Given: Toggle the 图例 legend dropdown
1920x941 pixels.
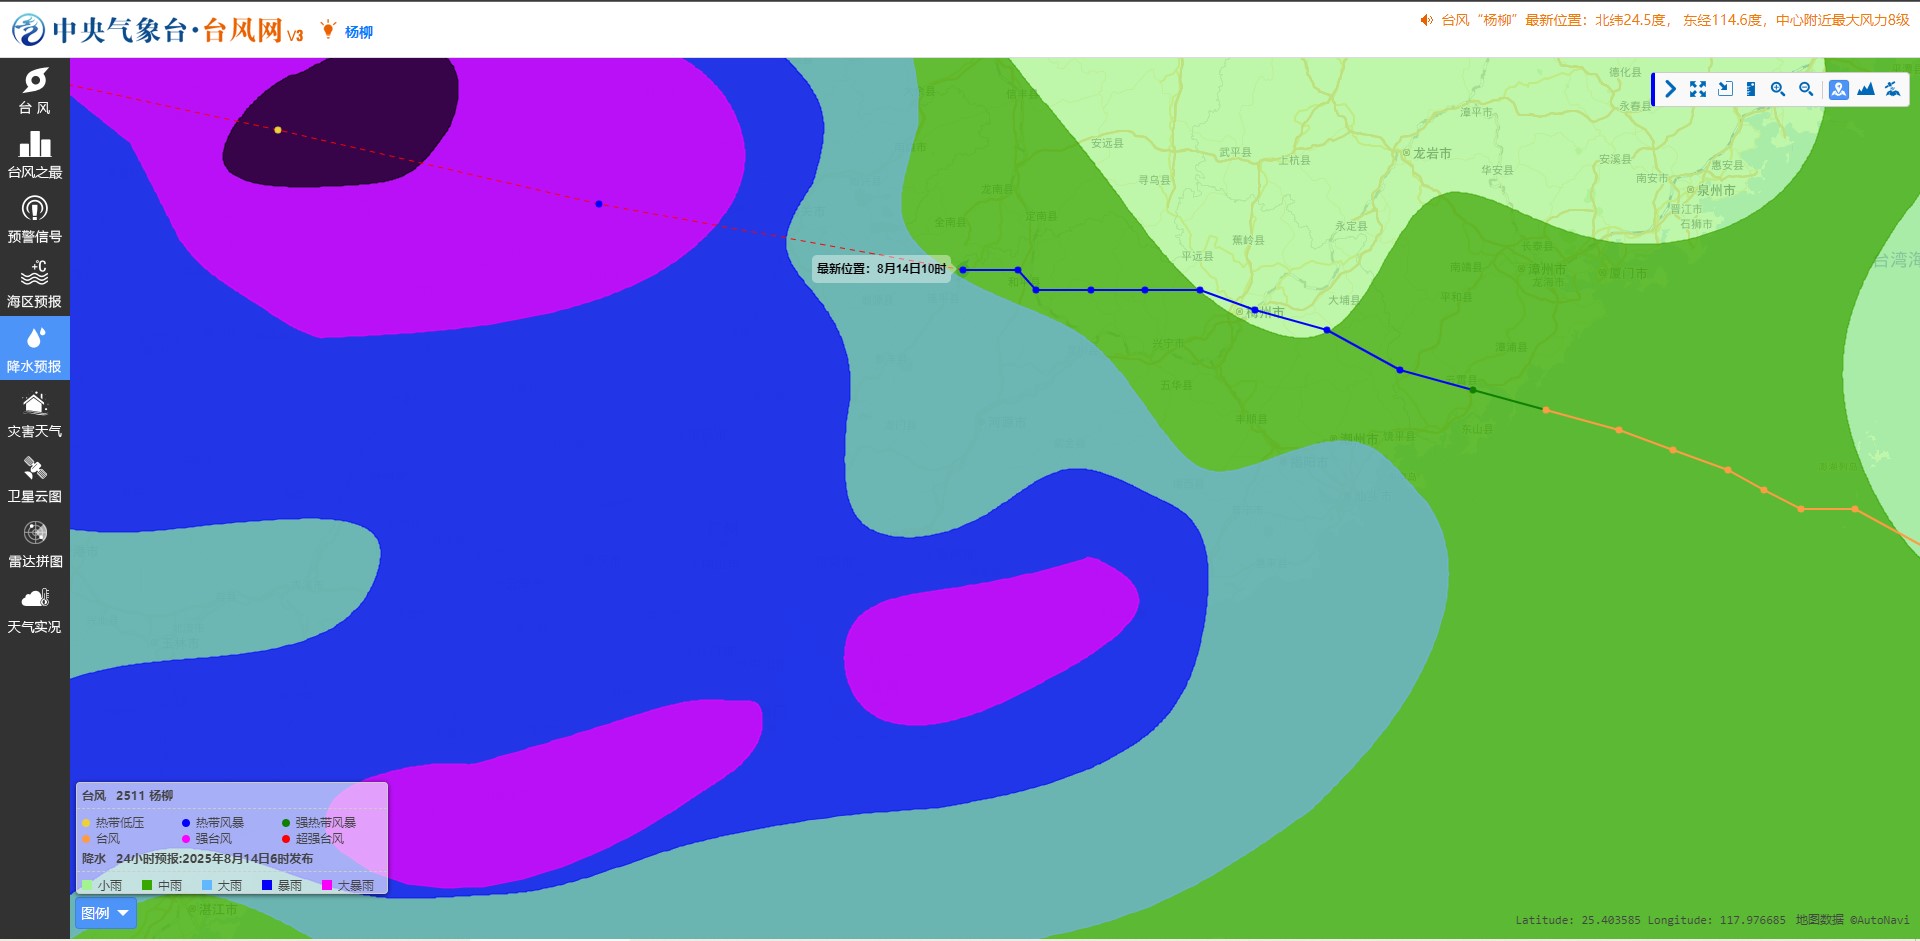Looking at the screenshot, I should [105, 913].
